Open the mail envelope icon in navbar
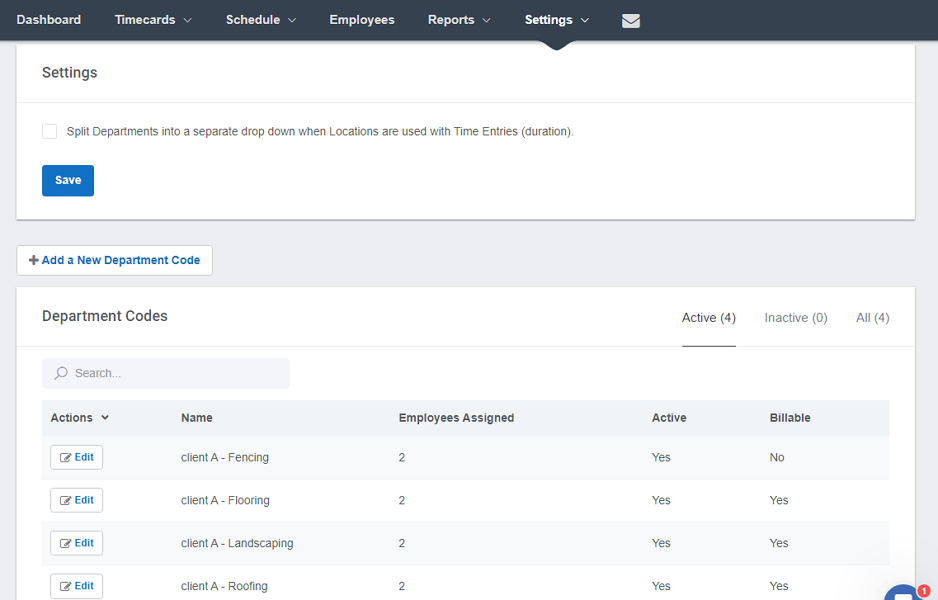Image resolution: width=938 pixels, height=600 pixels. pyautogui.click(x=630, y=20)
